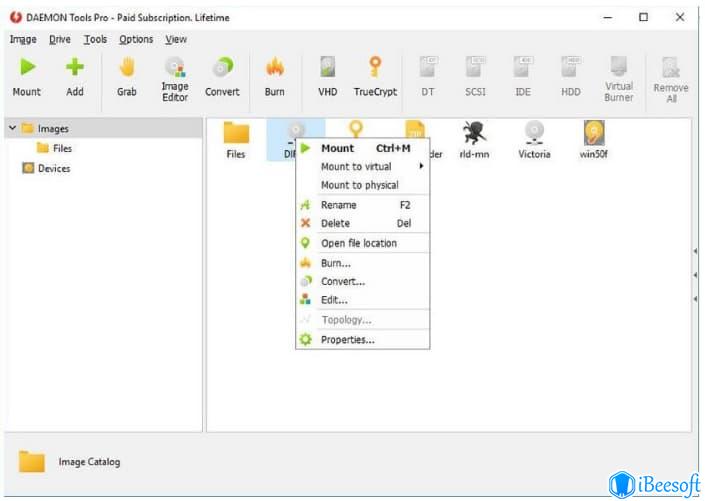
Task: Open the Image Editor tool
Action: (x=175, y=79)
